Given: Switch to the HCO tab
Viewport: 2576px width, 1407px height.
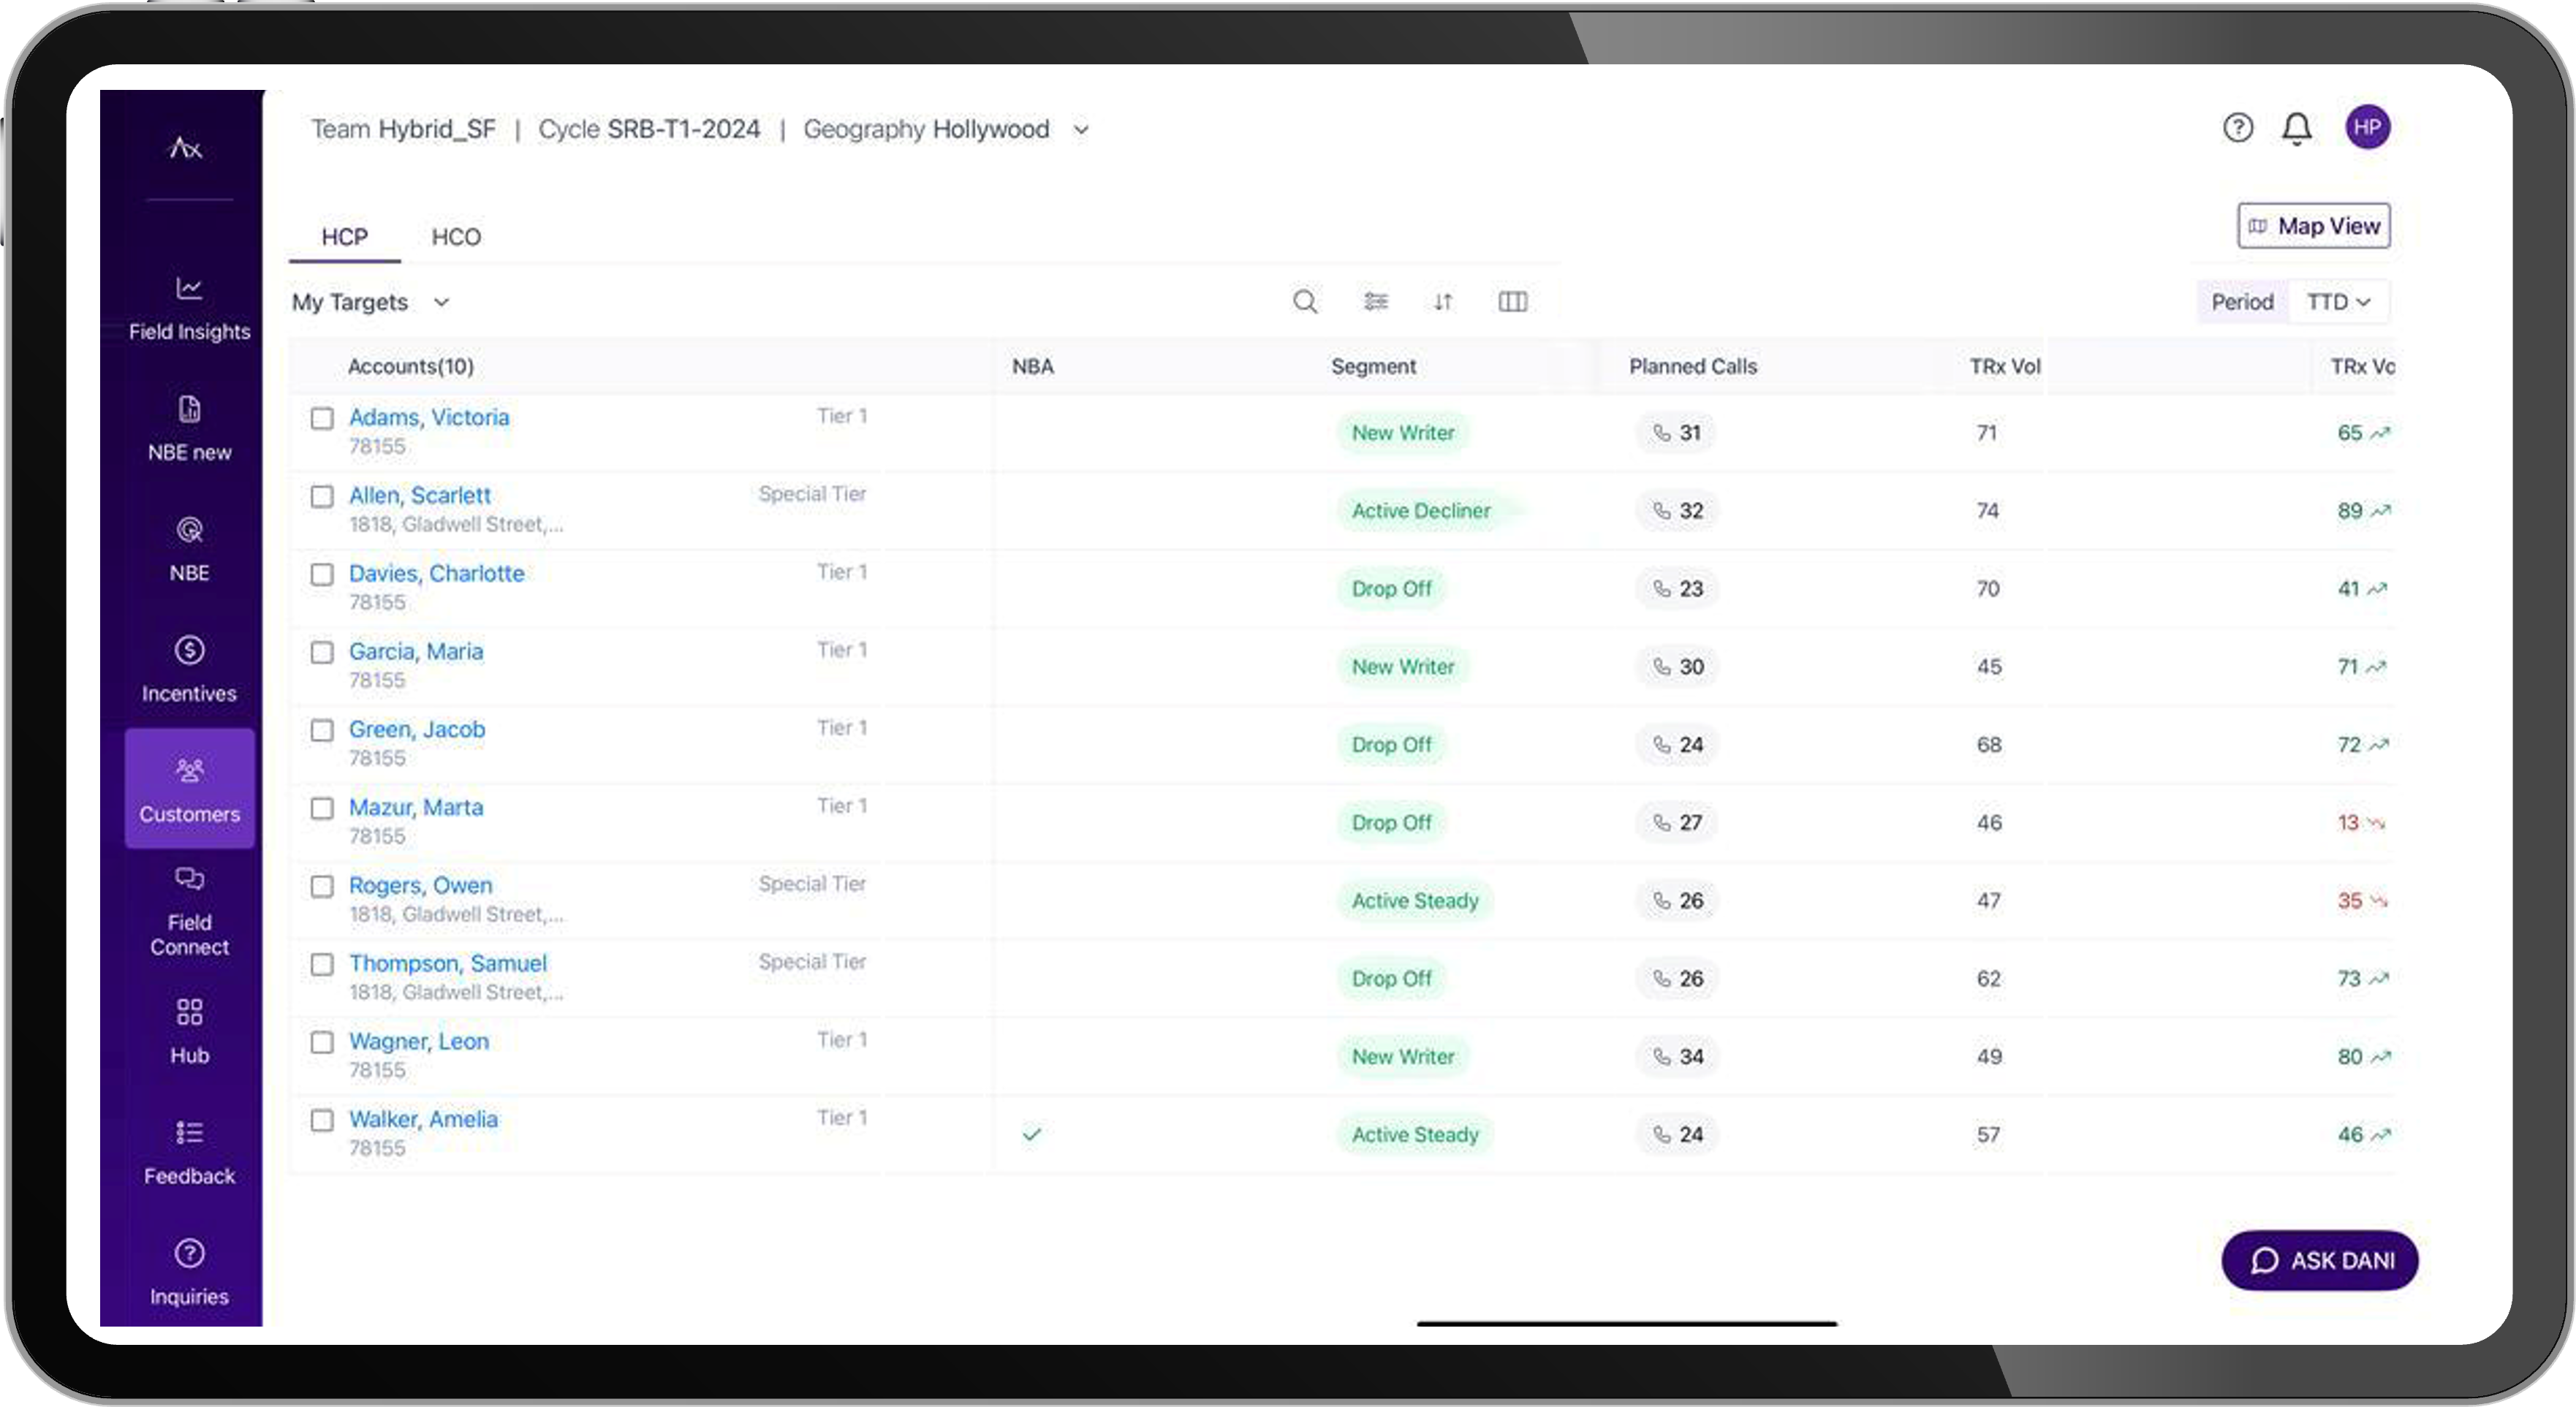Looking at the screenshot, I should click(x=456, y=237).
